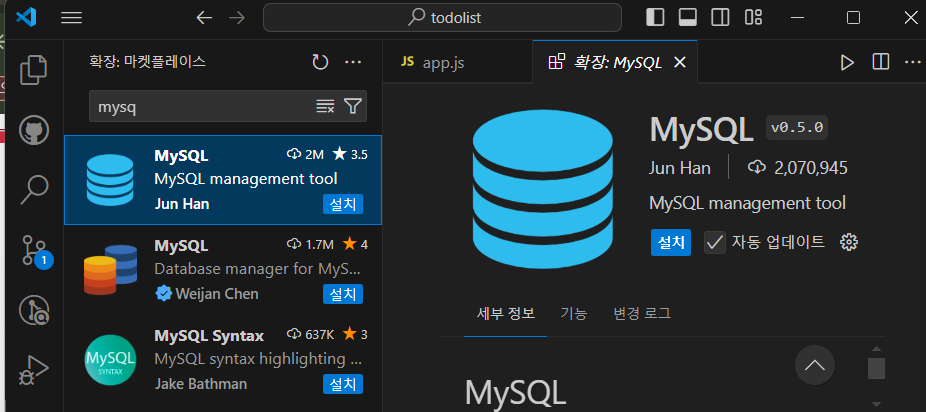926x412 pixels.
Task: Click the Jun Han publisher link
Action: coord(680,168)
